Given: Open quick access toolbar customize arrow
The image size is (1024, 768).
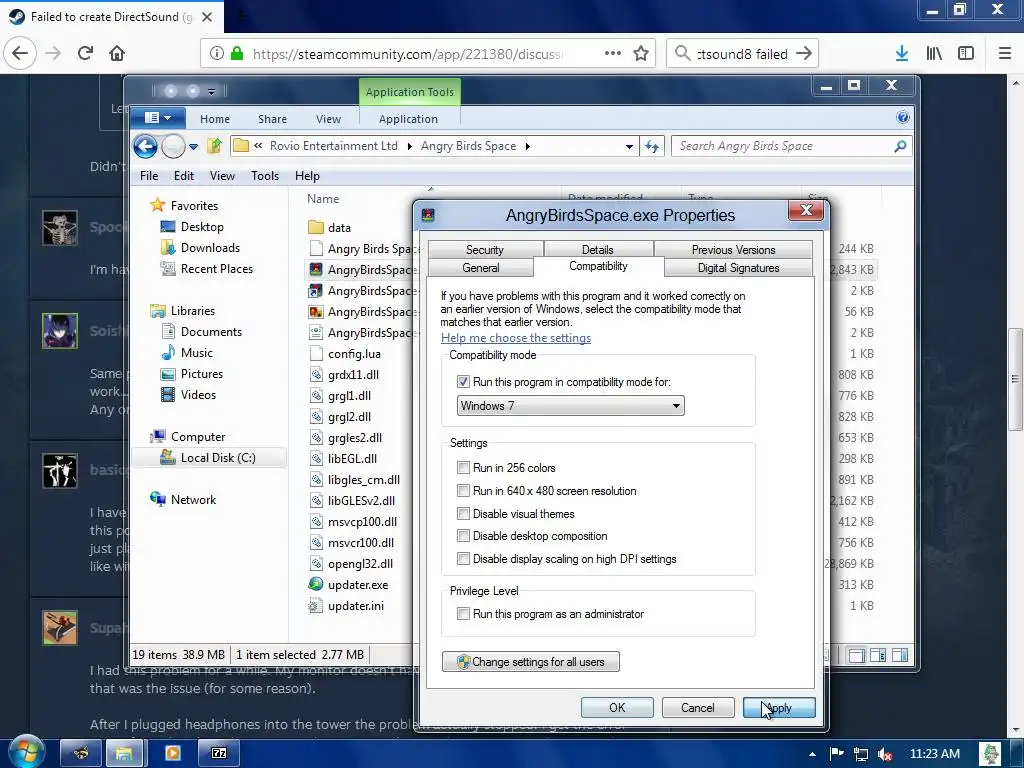Looking at the screenshot, I should pos(211,91).
